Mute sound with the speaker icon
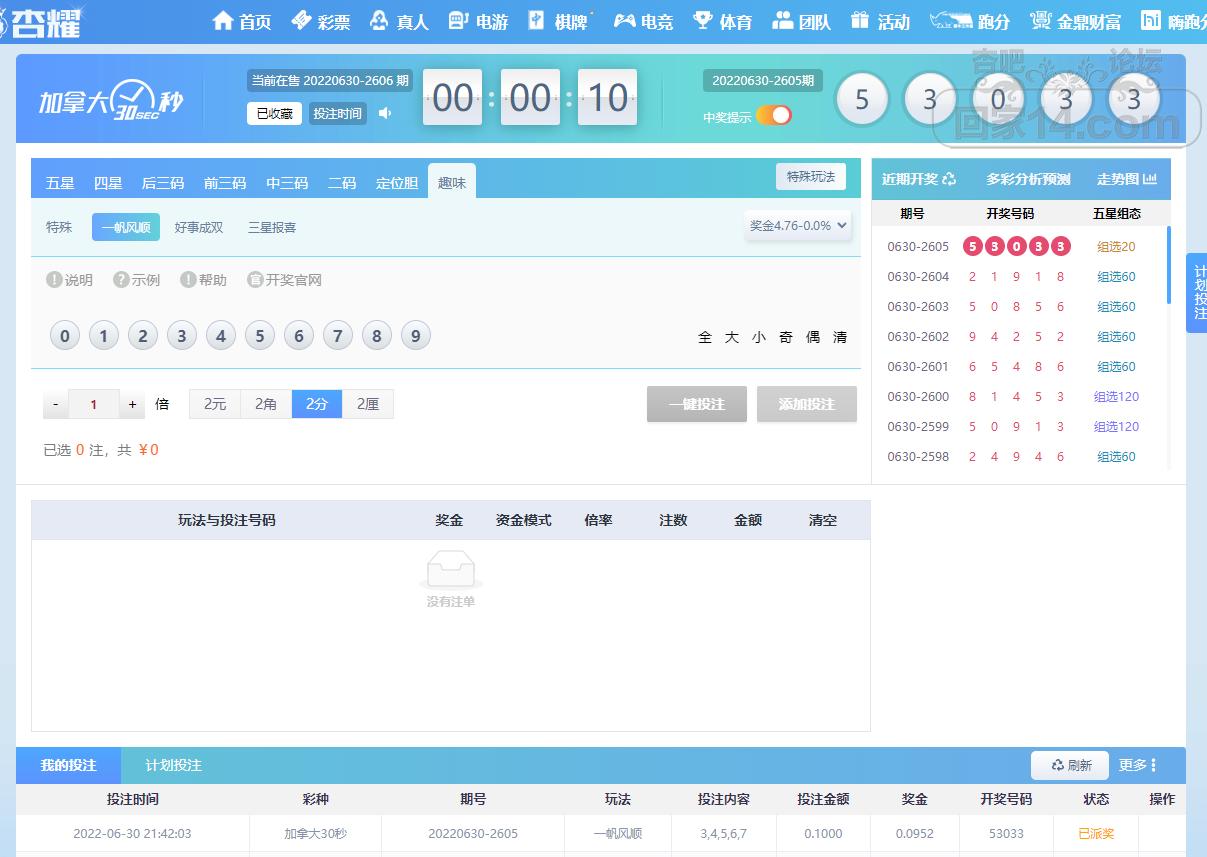 point(385,113)
